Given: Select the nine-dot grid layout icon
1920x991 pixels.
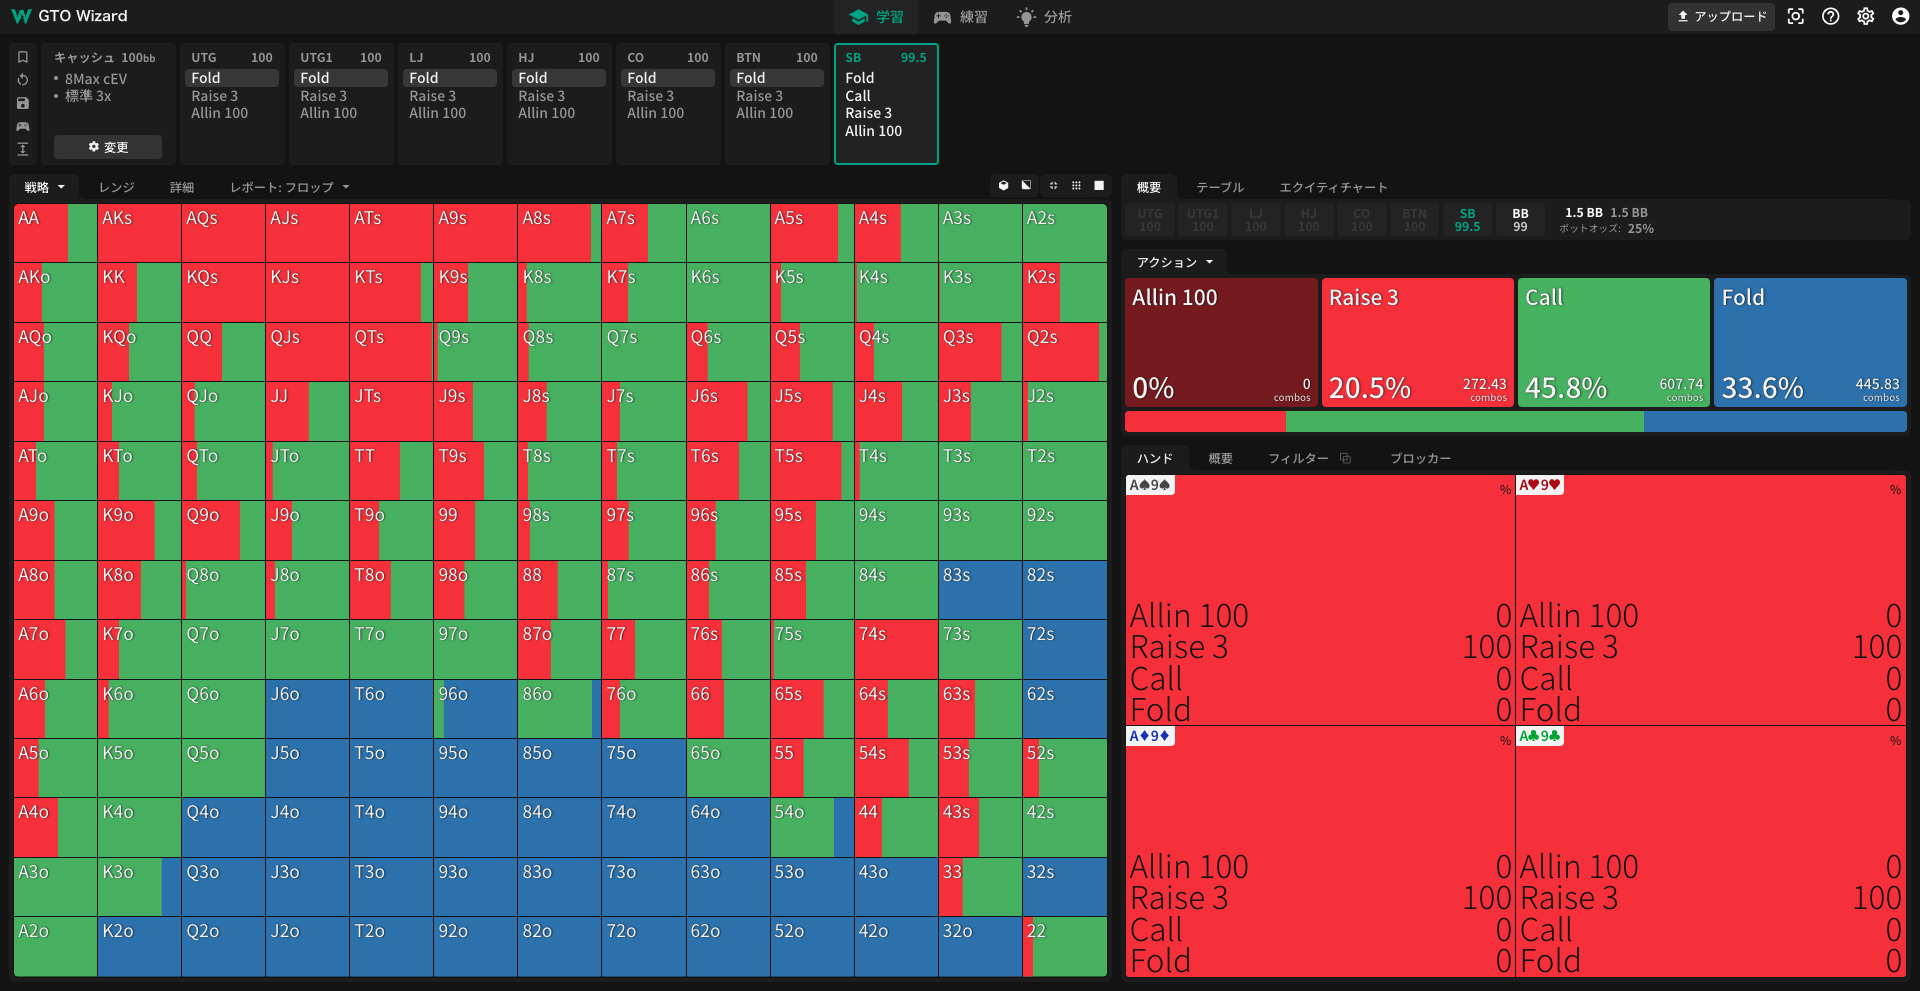Looking at the screenshot, I should point(1076,186).
